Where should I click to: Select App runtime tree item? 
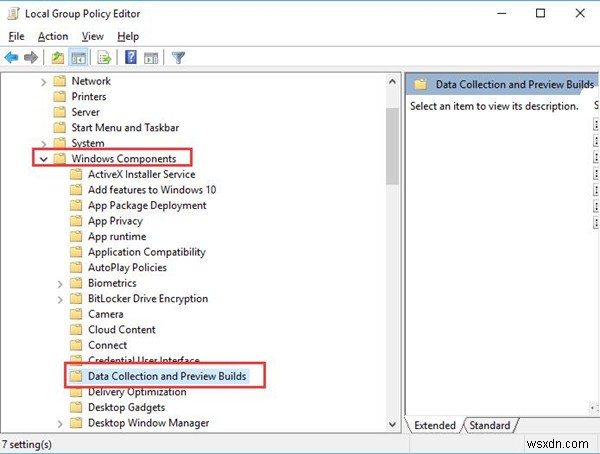coord(117,237)
